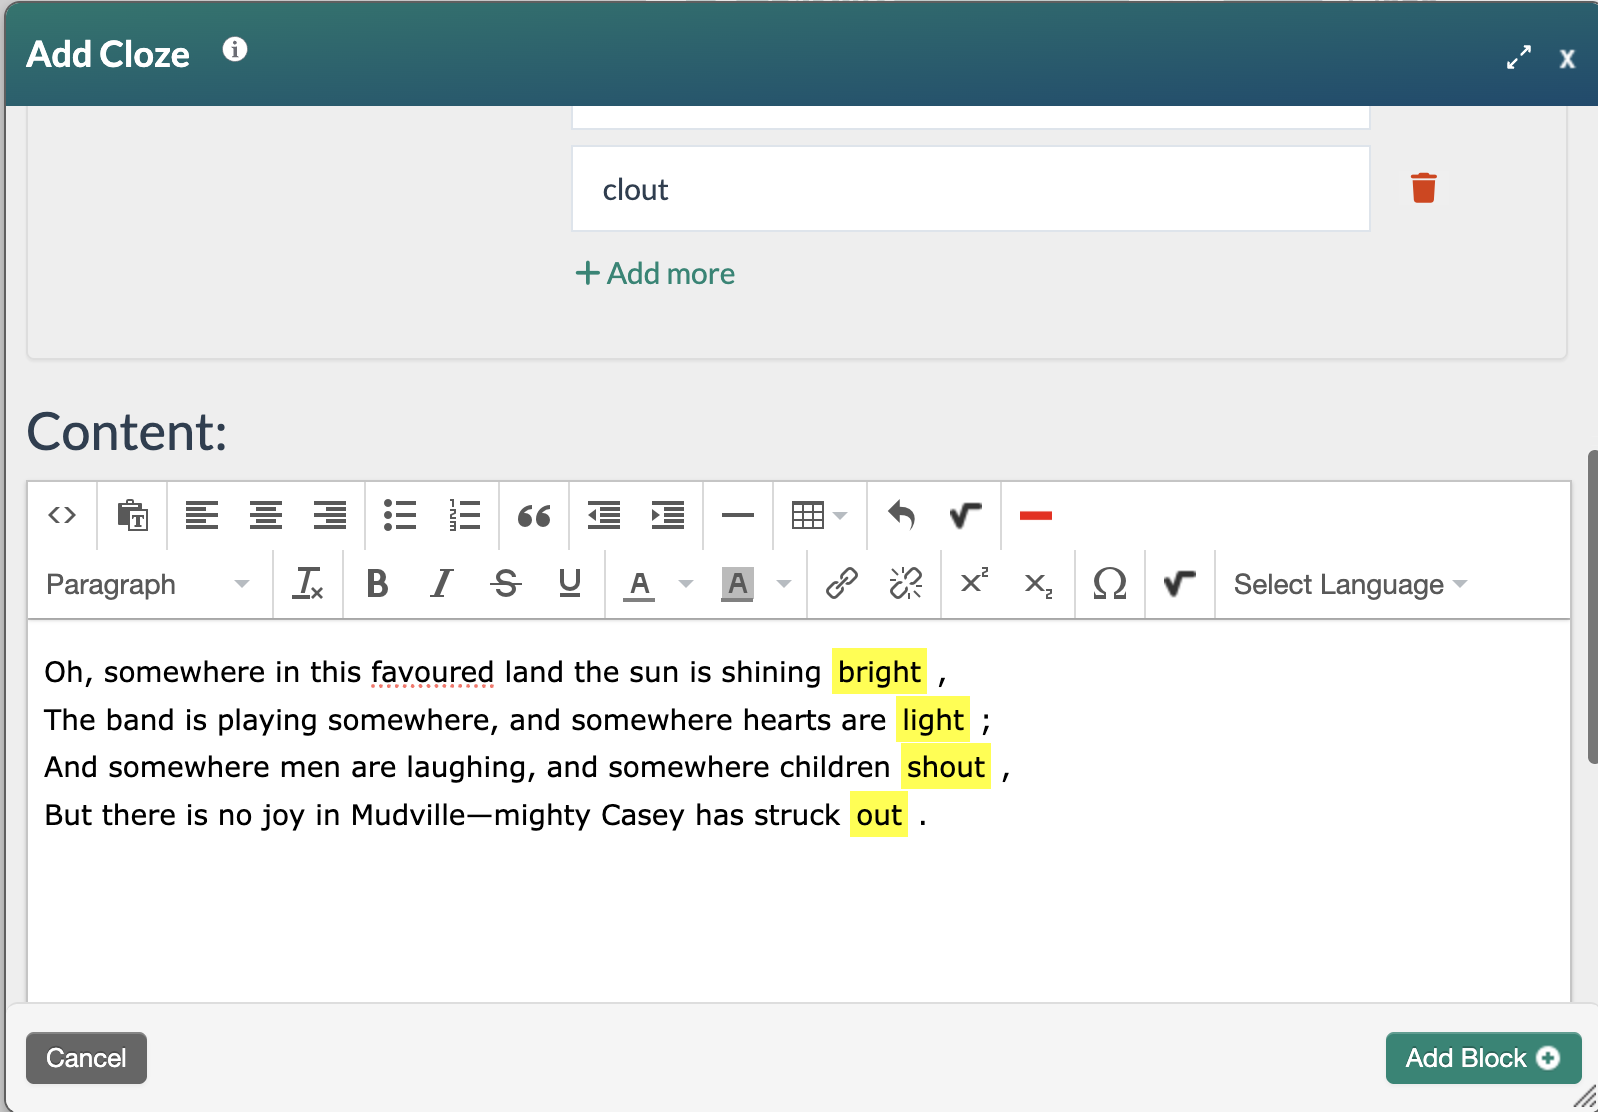Decrease the paragraph indent
This screenshot has height=1112, width=1598.
point(604,515)
